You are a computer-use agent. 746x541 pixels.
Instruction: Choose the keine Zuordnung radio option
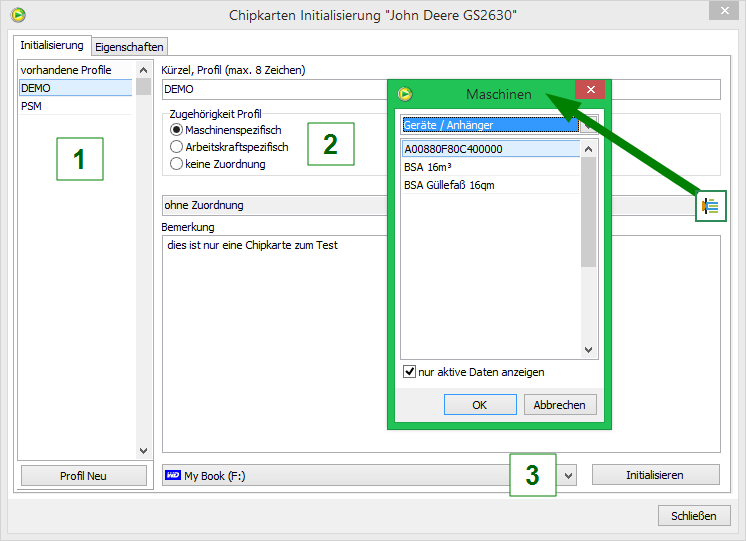tap(177, 163)
